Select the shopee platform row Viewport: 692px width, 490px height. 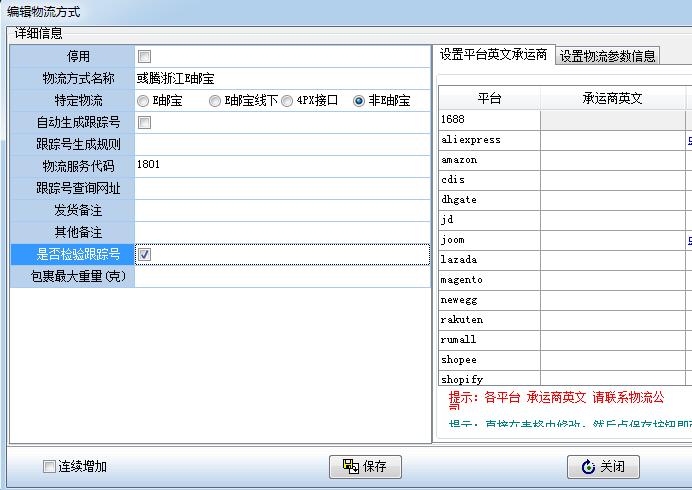click(489, 360)
